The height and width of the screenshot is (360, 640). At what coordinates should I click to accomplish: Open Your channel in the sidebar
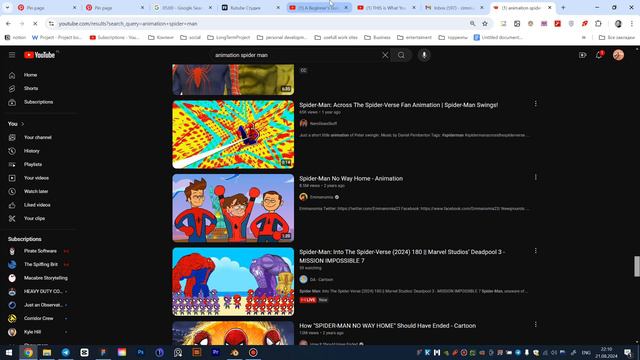pyautogui.click(x=39, y=138)
